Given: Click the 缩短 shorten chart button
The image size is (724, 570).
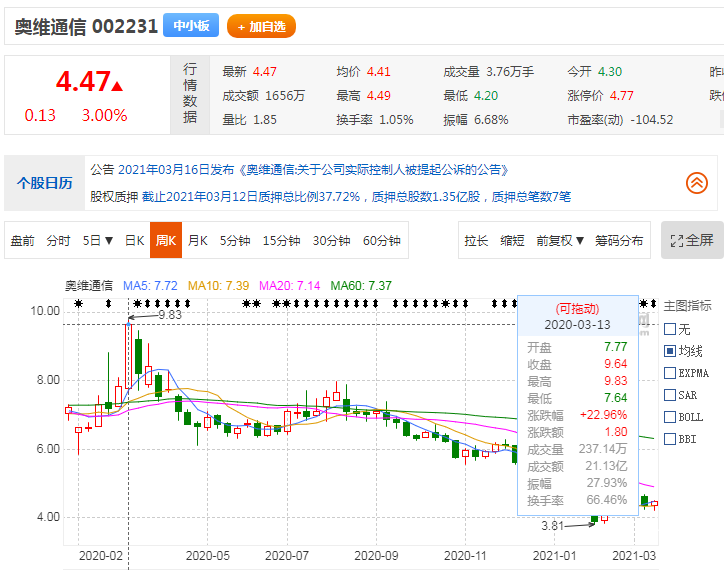Looking at the screenshot, I should [513, 240].
